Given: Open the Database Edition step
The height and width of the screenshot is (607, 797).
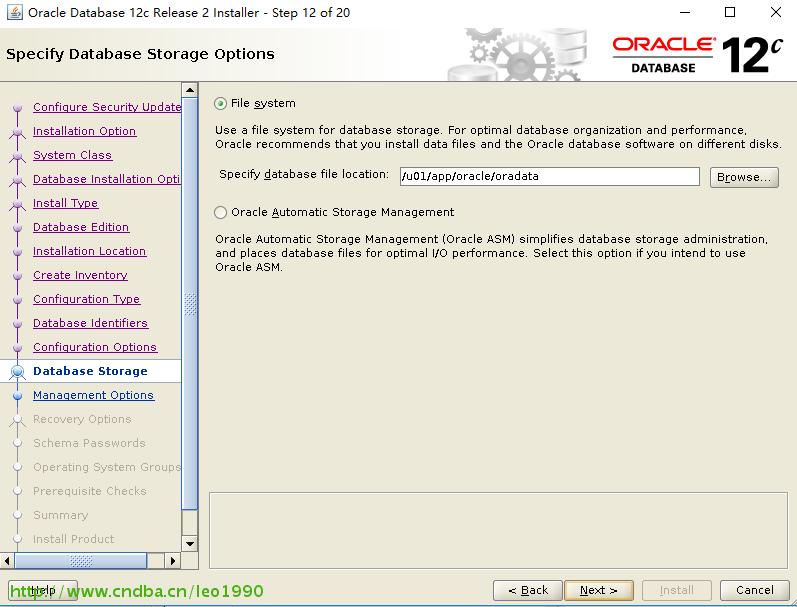Looking at the screenshot, I should 81,227.
